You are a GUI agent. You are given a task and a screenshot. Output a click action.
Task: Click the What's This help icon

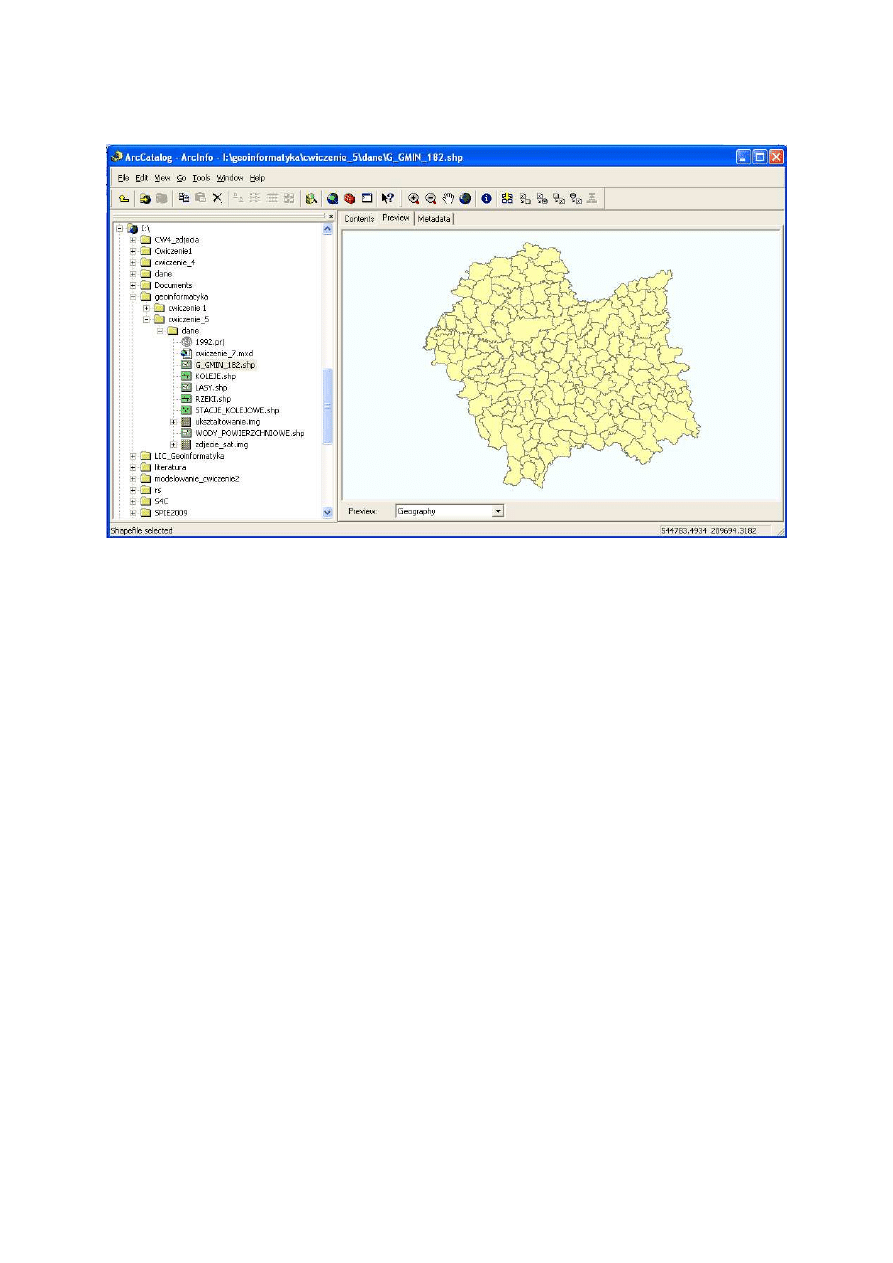(388, 198)
